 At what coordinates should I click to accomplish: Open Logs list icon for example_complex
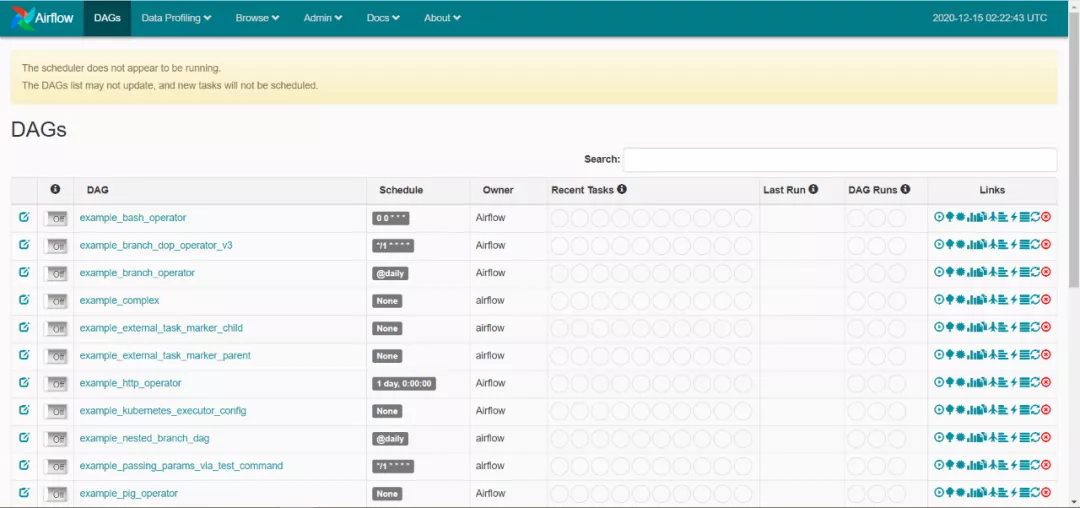coord(1025,299)
